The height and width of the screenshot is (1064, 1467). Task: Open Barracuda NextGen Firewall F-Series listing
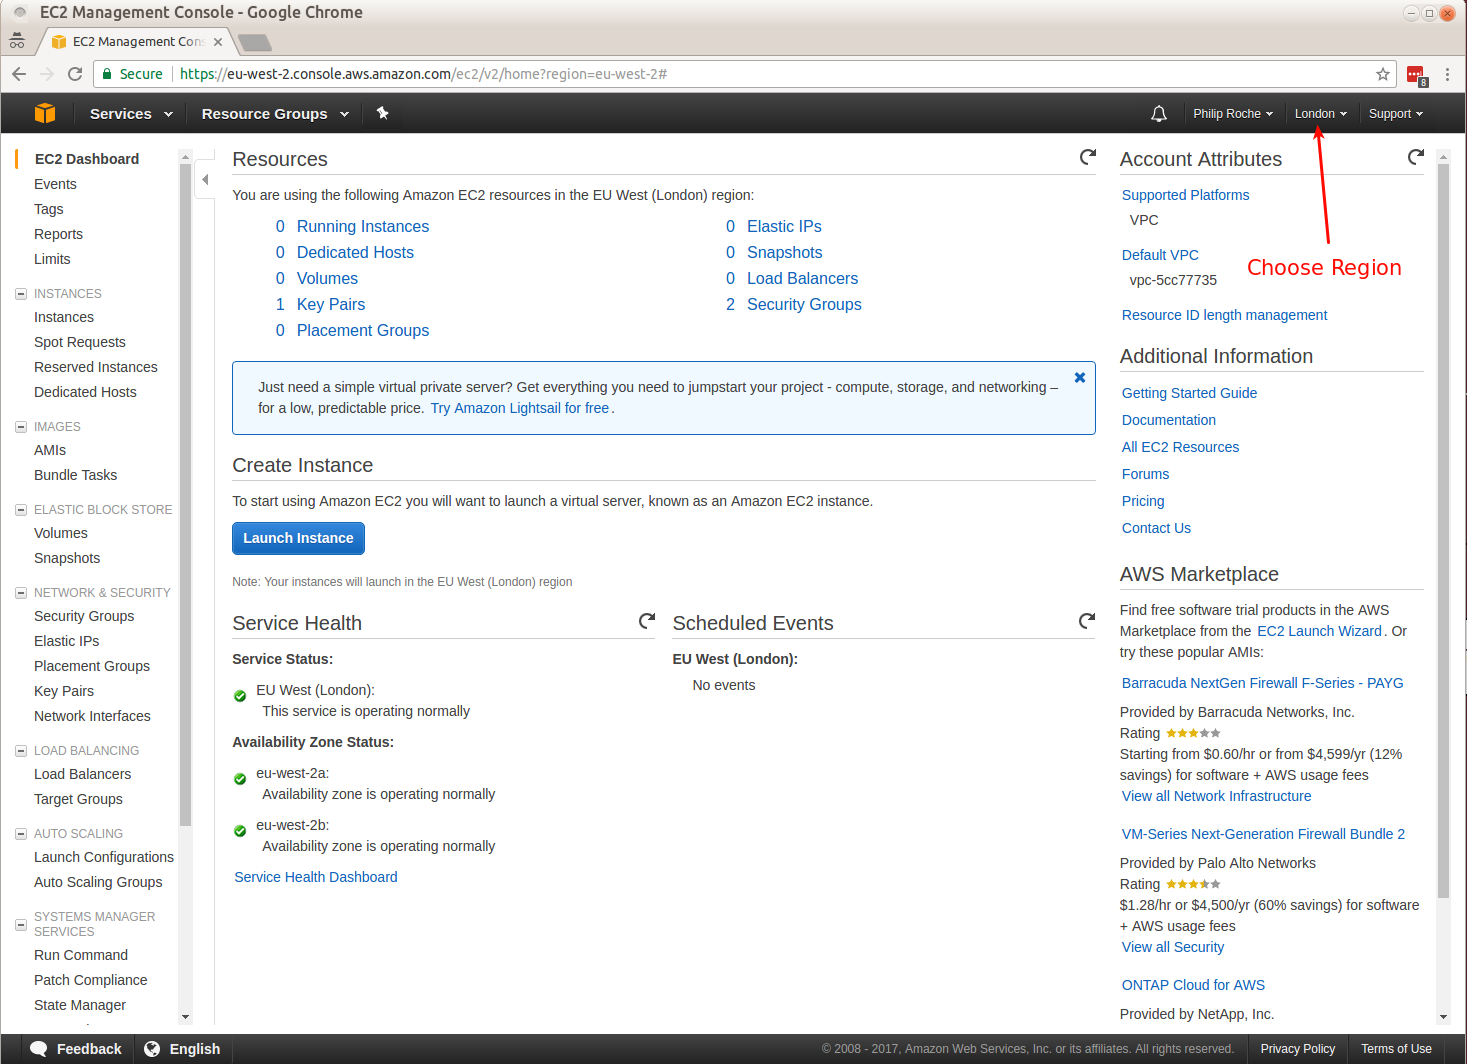click(x=1262, y=683)
